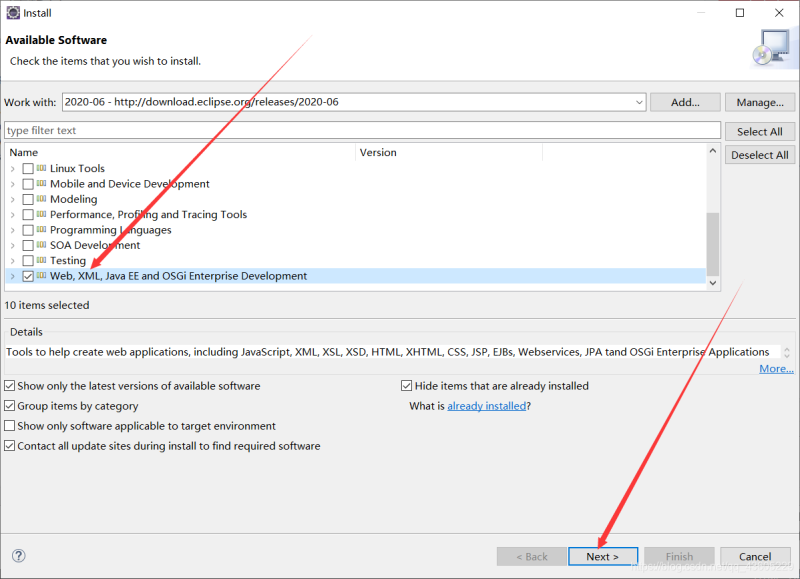Check the Programming Languages checkbox

tap(28, 230)
